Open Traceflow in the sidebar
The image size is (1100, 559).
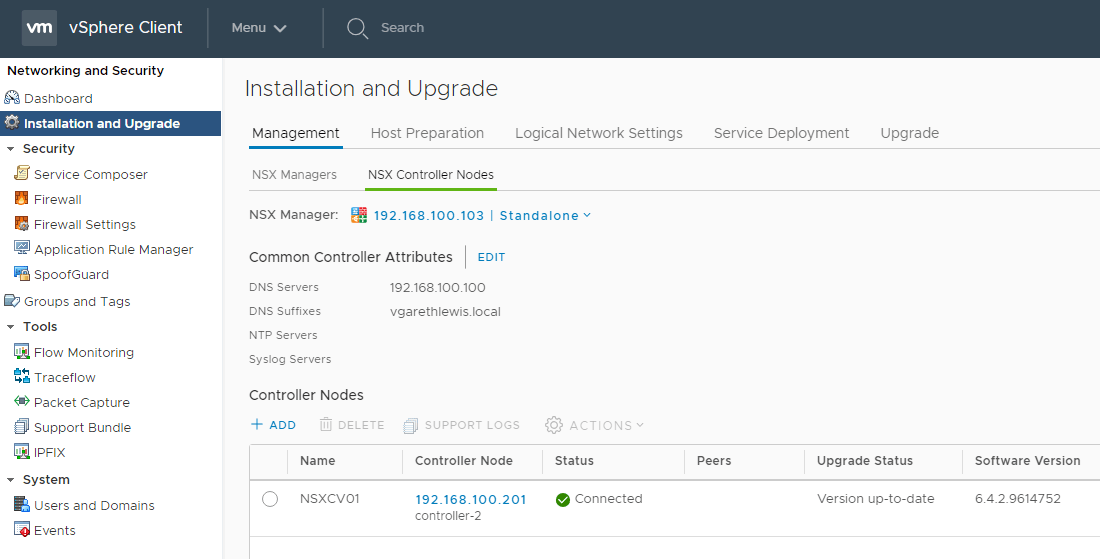[x=65, y=377]
